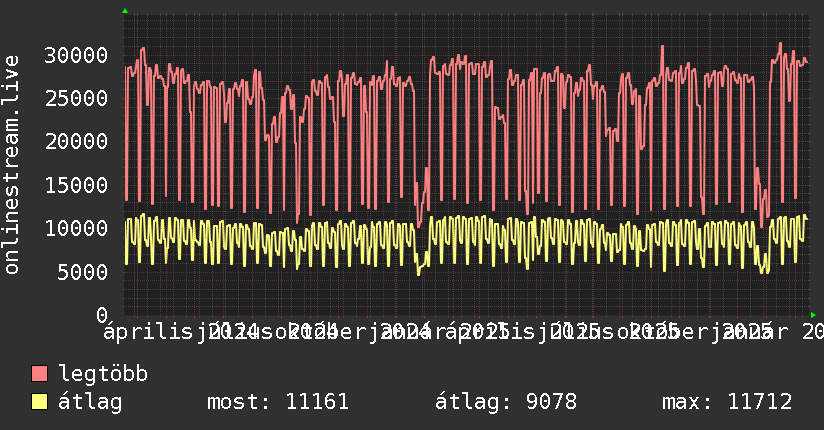
Task: Click the green arrow ending the x-axis
Action: pos(813,315)
